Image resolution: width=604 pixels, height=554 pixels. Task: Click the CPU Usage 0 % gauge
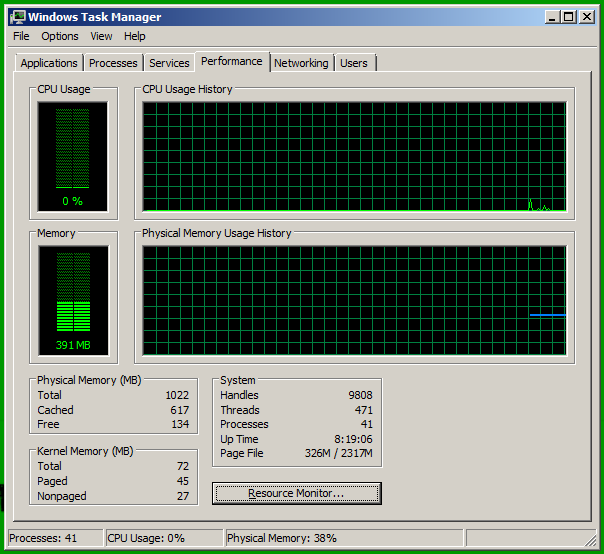point(72,156)
